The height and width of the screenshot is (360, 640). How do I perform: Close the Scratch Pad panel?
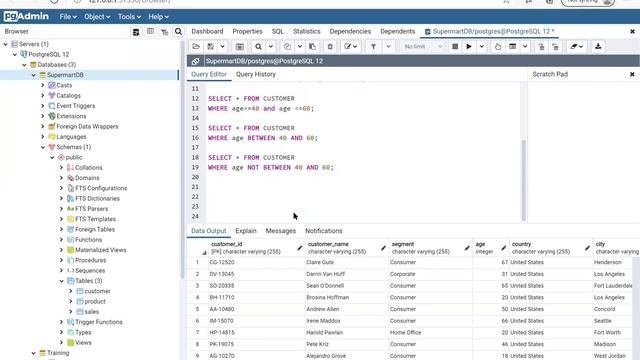[632, 74]
